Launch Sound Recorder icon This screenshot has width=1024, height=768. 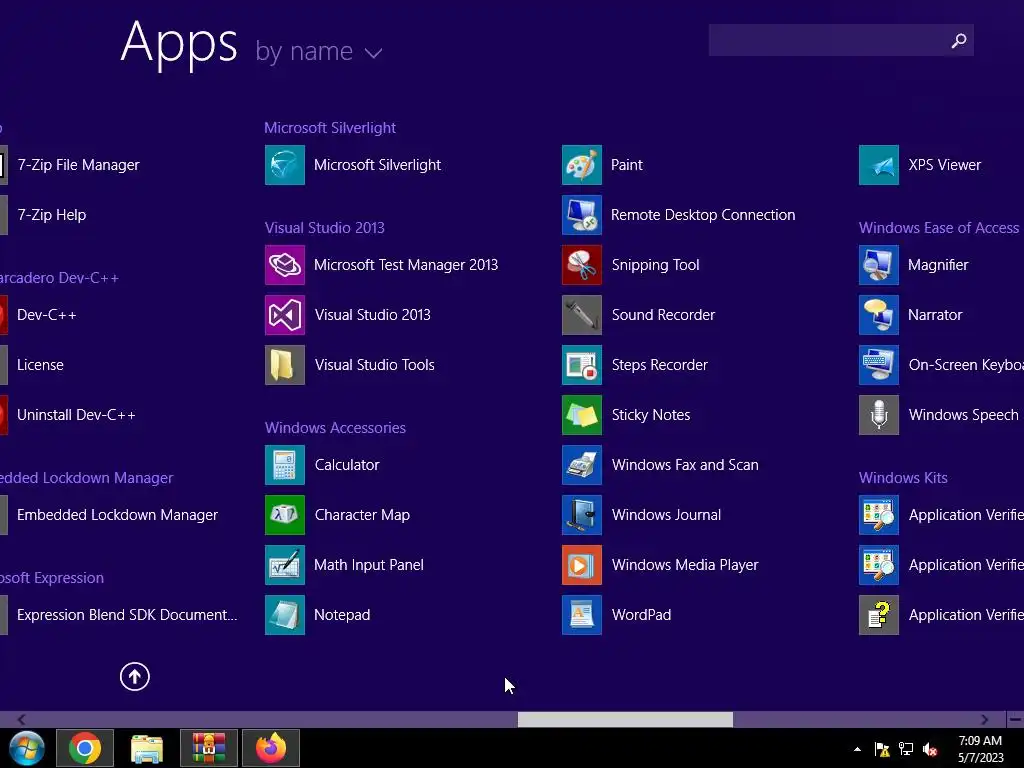tap(582, 315)
